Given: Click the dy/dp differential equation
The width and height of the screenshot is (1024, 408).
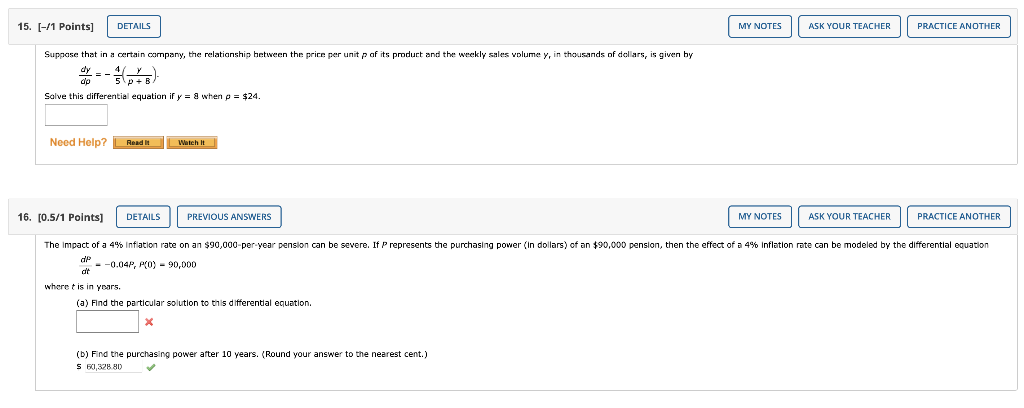Looking at the screenshot, I should [x=119, y=75].
